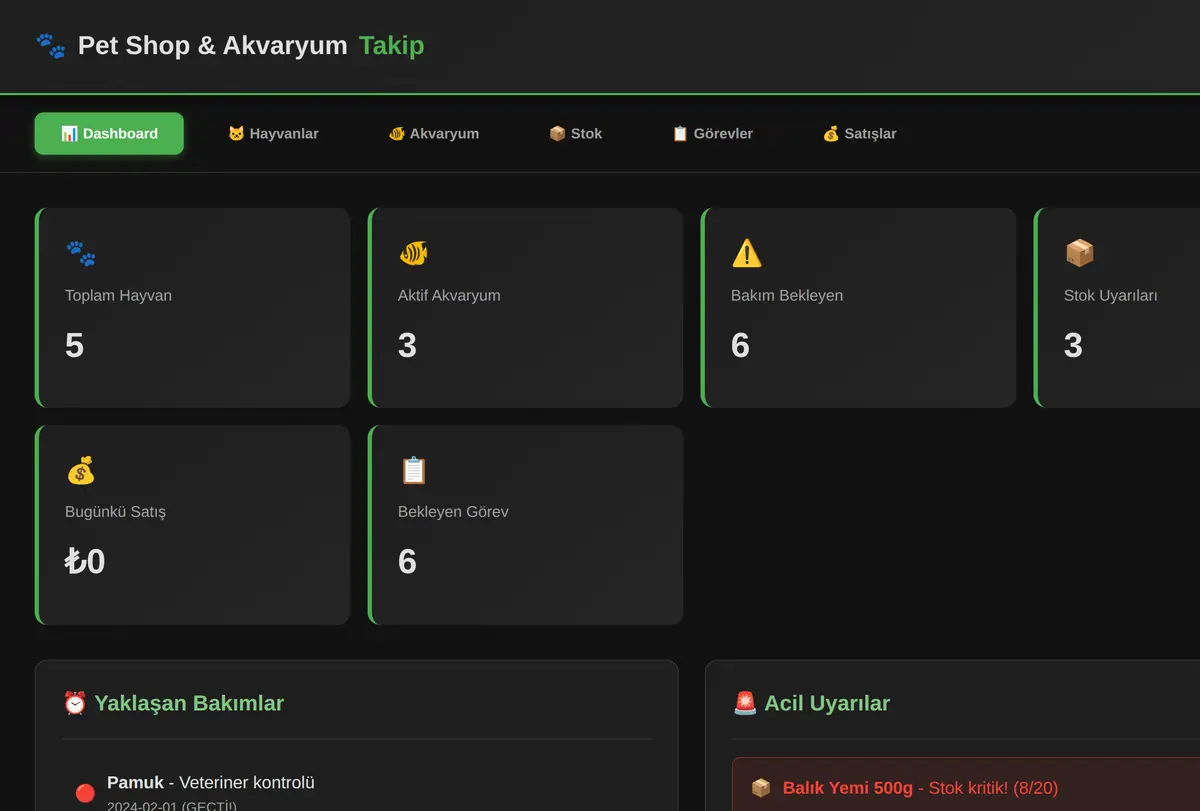Click the box icon above Stok Uyarıları
The image size is (1200, 811).
(1080, 253)
